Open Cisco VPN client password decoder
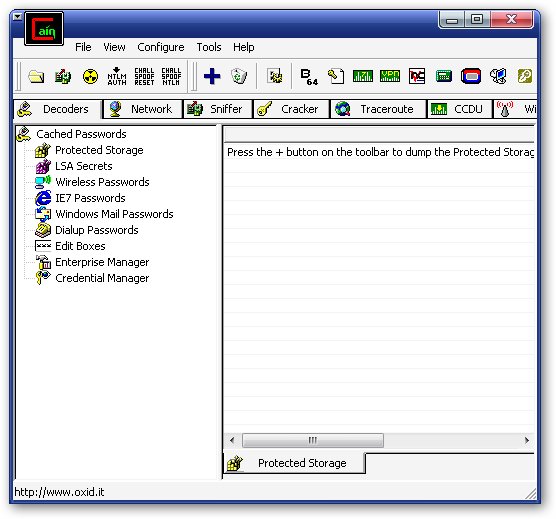This screenshot has width=556, height=519. [x=390, y=76]
